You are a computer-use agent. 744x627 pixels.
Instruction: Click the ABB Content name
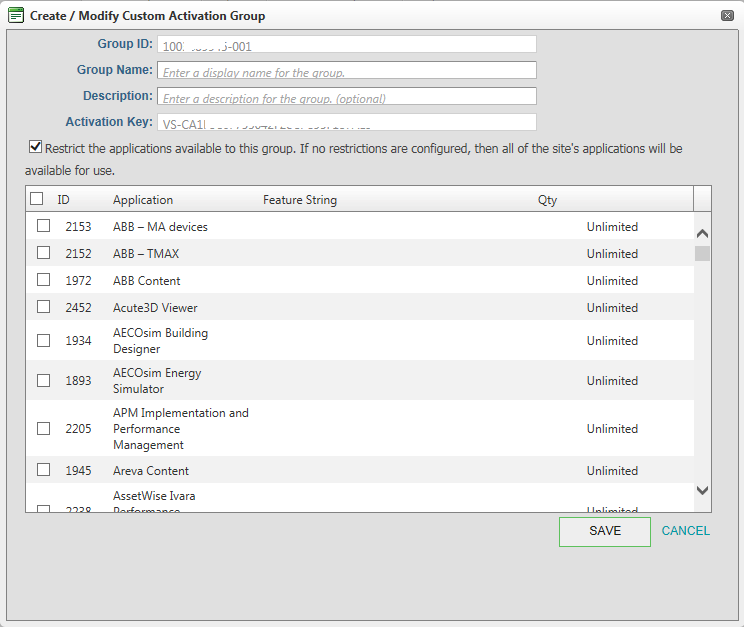147,281
